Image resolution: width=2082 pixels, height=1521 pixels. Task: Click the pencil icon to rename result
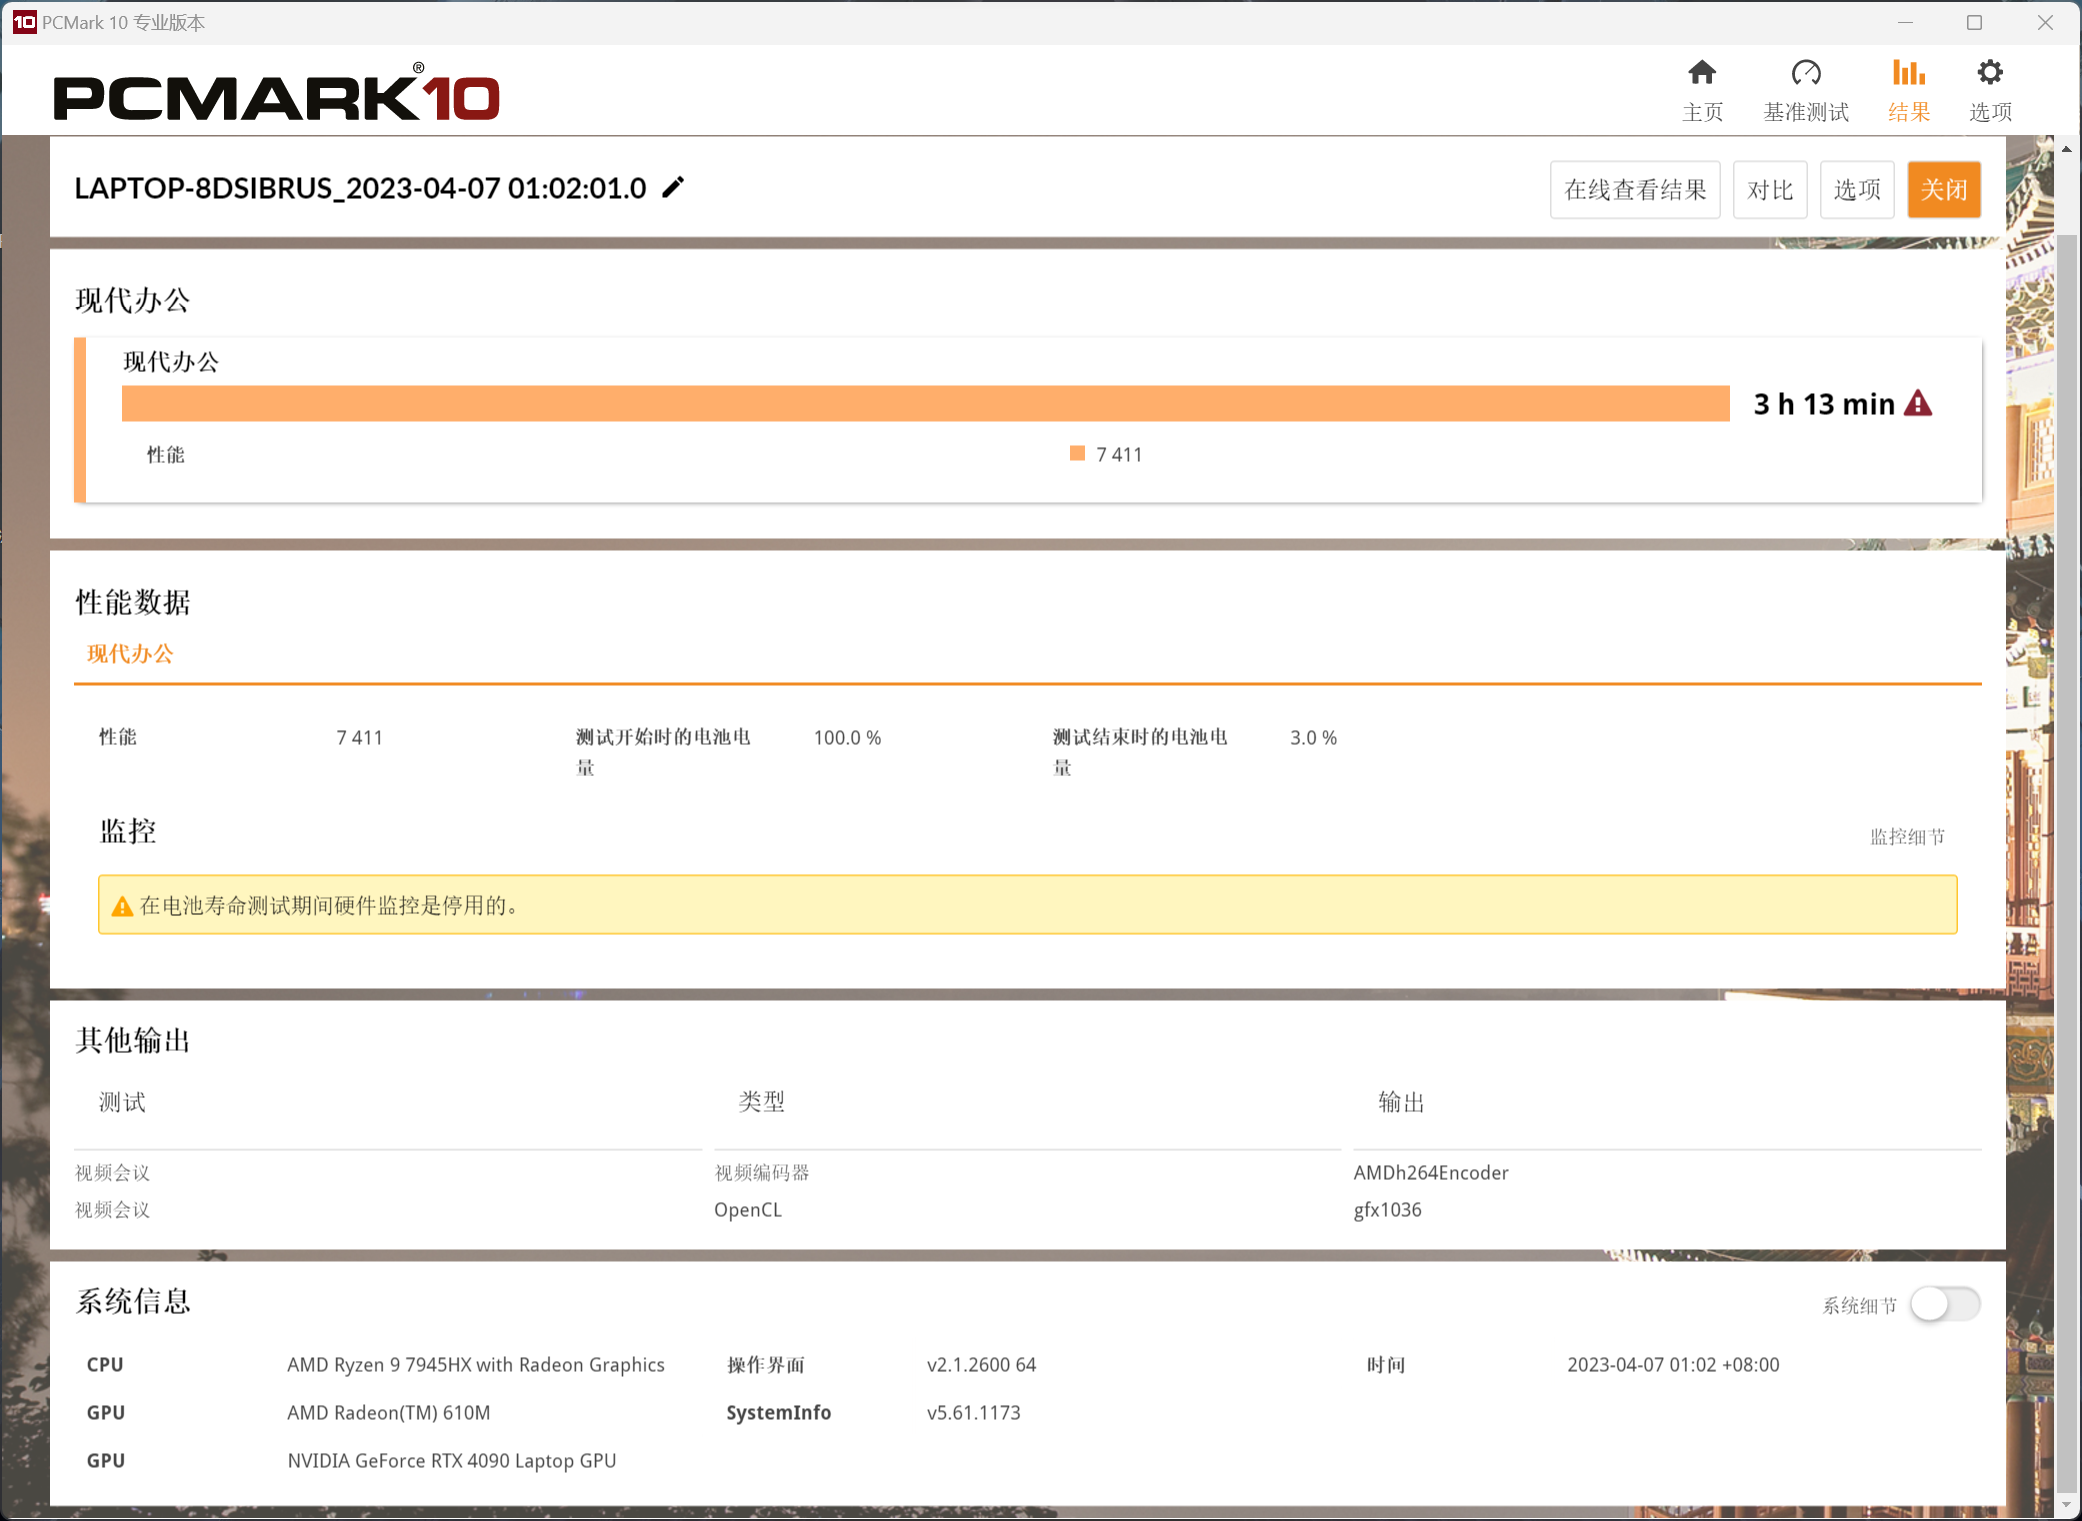pos(673,187)
